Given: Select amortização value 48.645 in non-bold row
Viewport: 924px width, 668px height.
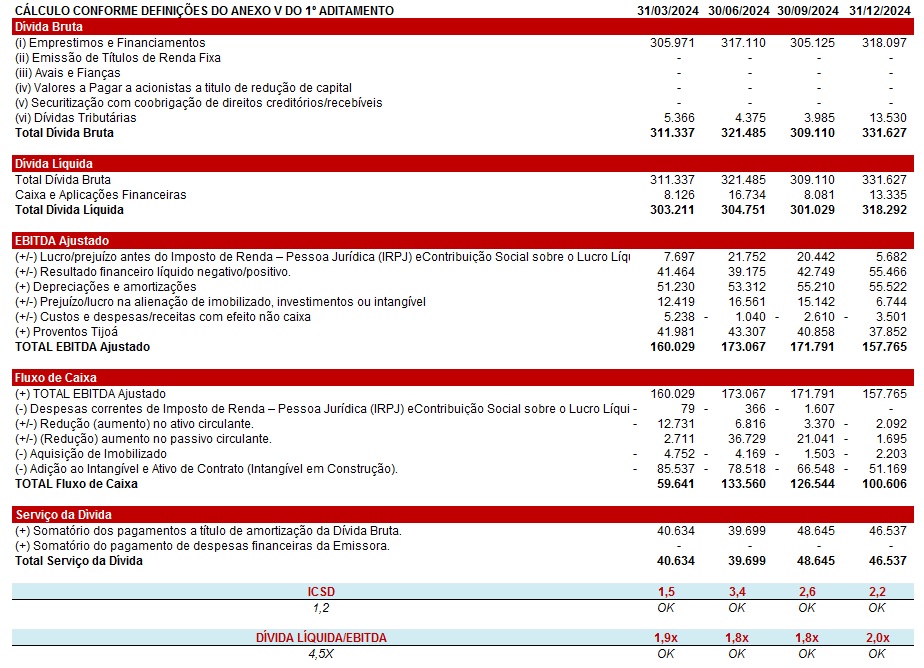Looking at the screenshot, I should 816,531.
